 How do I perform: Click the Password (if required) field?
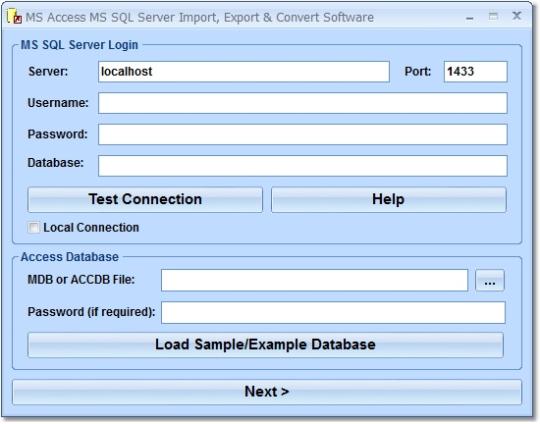pyautogui.click(x=333, y=313)
